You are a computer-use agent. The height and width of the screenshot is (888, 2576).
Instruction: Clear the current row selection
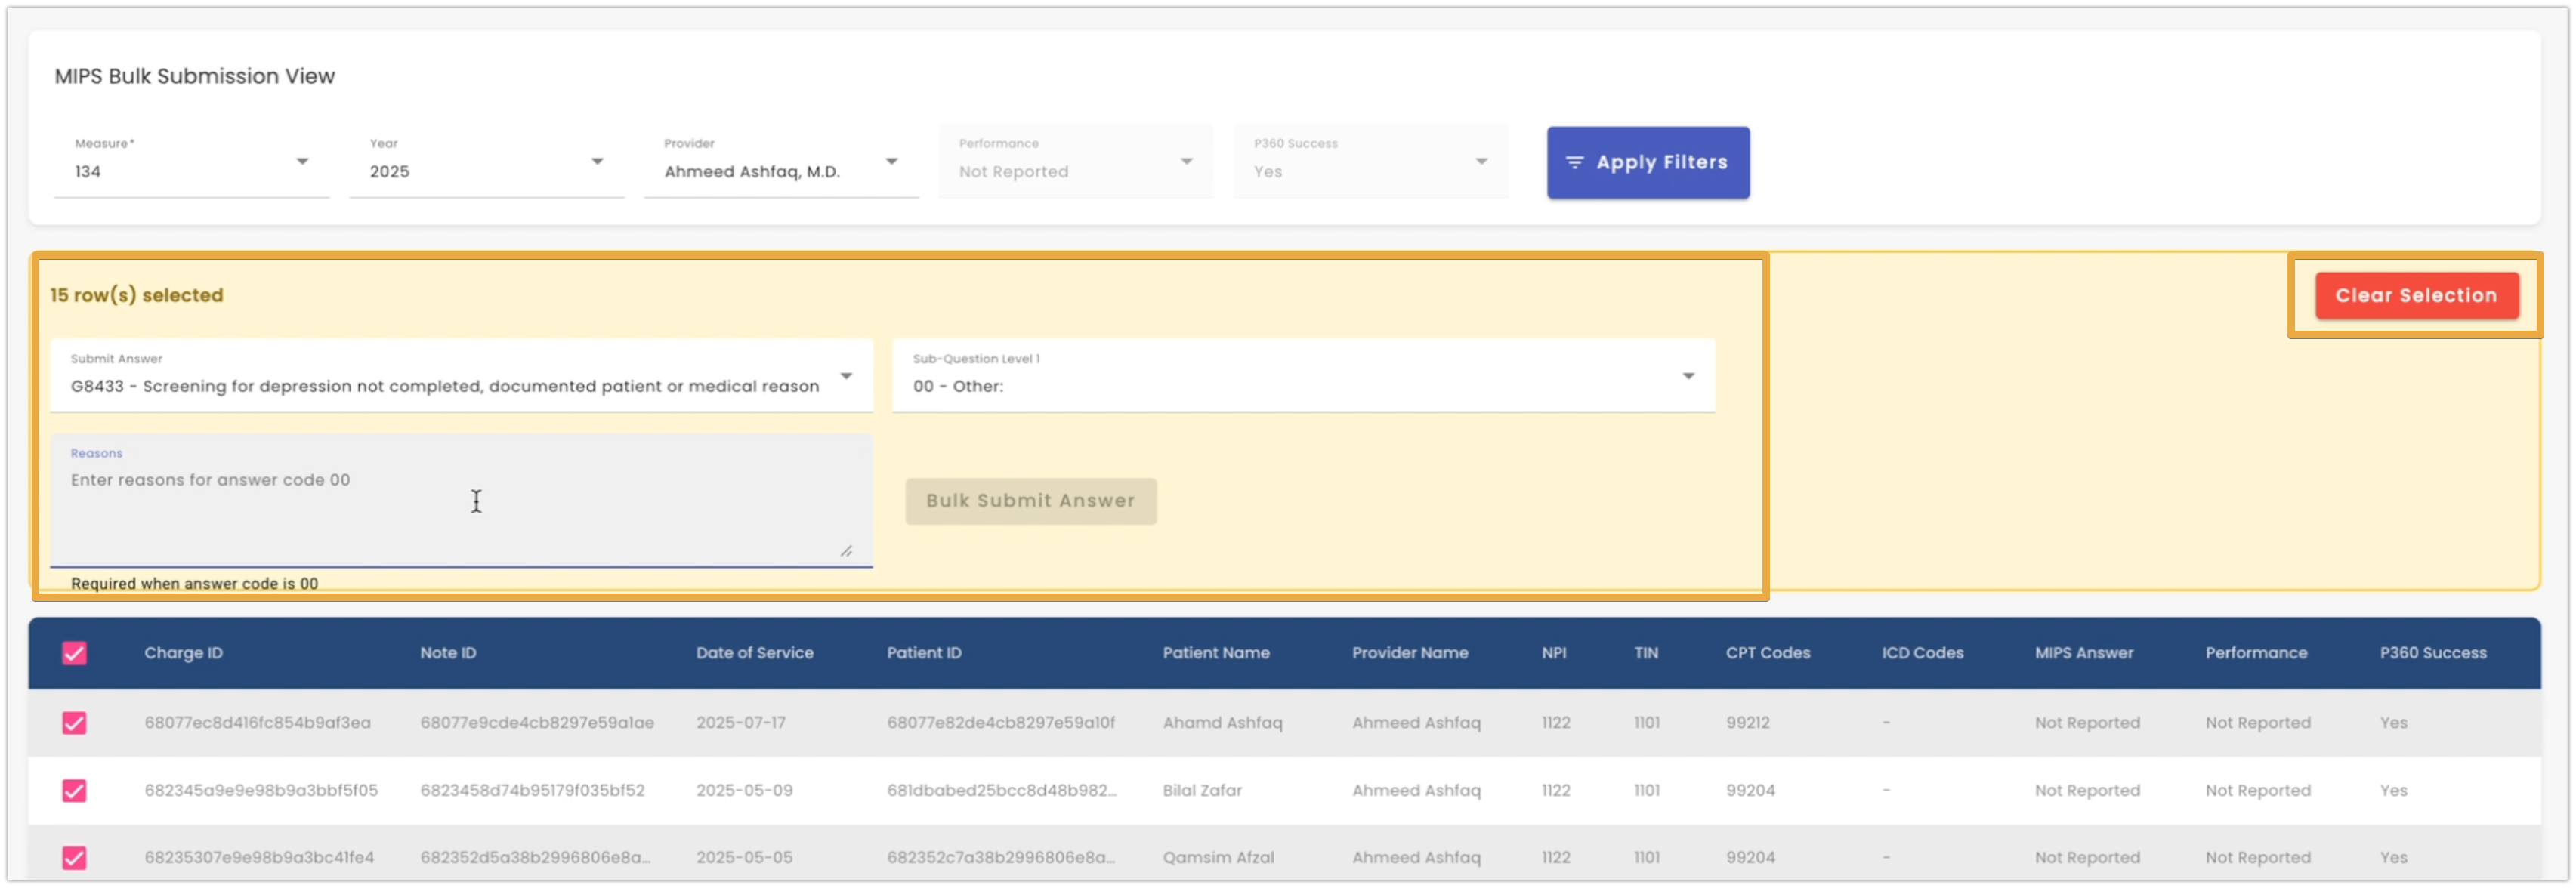(2416, 295)
